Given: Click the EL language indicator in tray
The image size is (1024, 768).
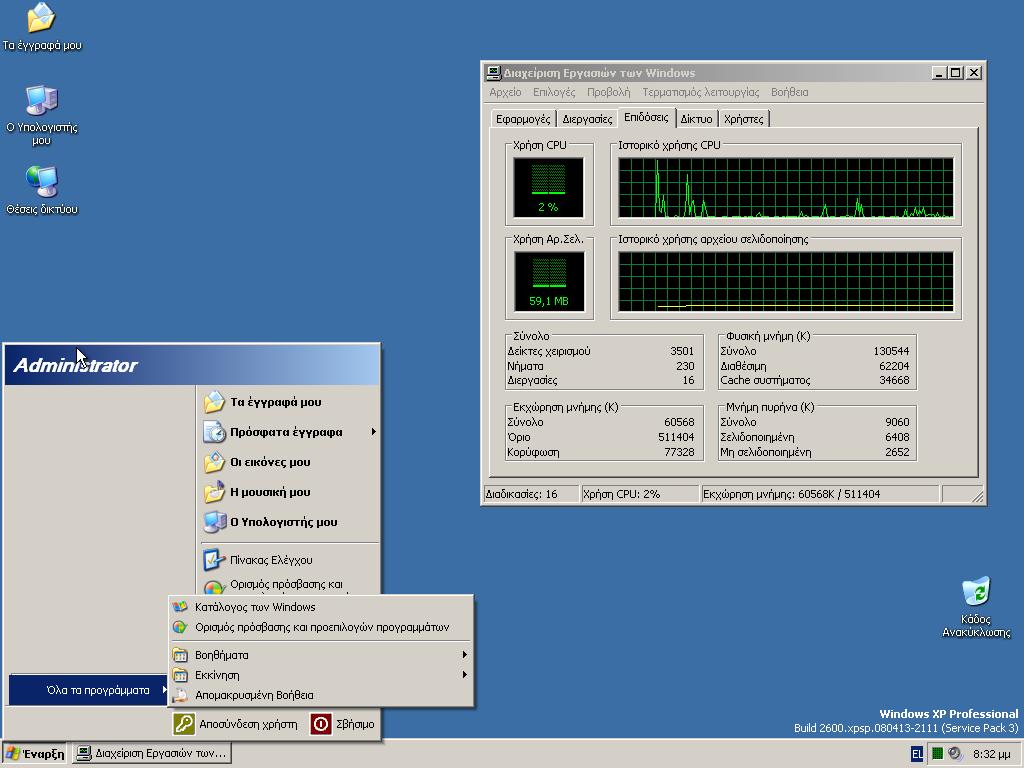Looking at the screenshot, I should pos(917,754).
